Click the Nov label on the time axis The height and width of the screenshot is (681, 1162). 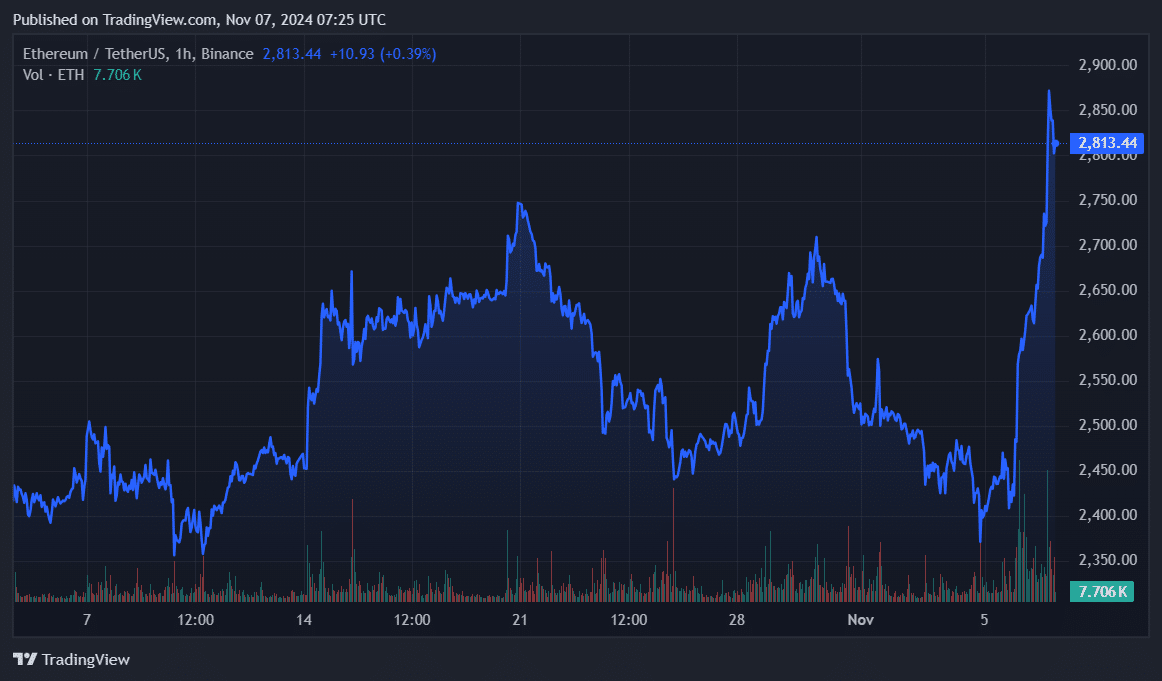coord(860,620)
